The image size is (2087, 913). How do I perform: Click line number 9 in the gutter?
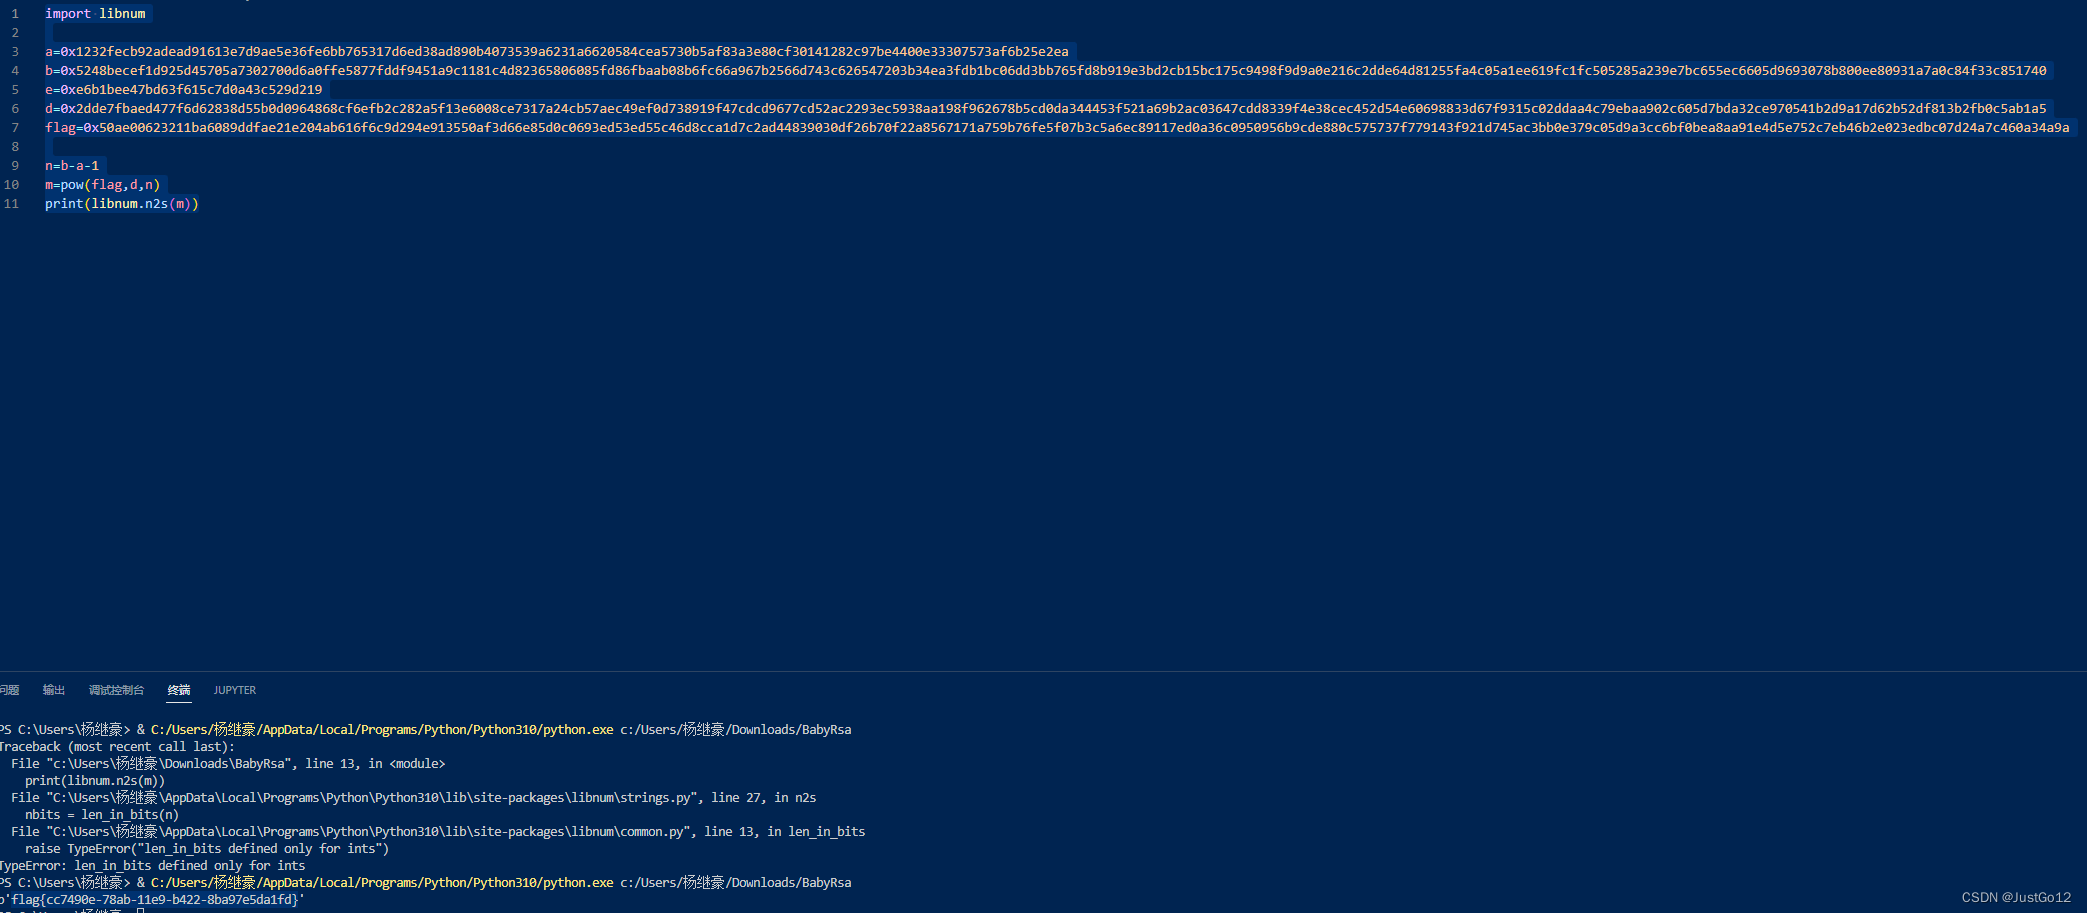pos(15,165)
